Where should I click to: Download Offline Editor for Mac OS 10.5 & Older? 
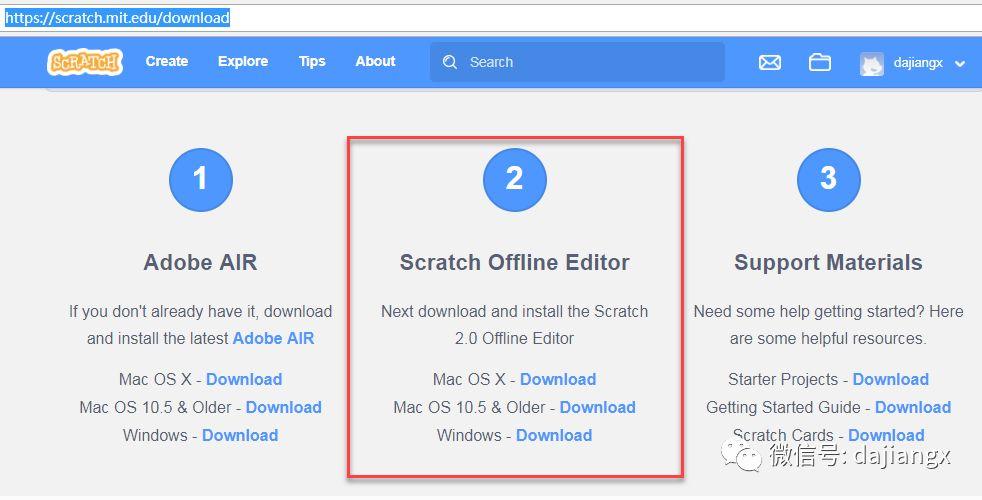click(597, 407)
